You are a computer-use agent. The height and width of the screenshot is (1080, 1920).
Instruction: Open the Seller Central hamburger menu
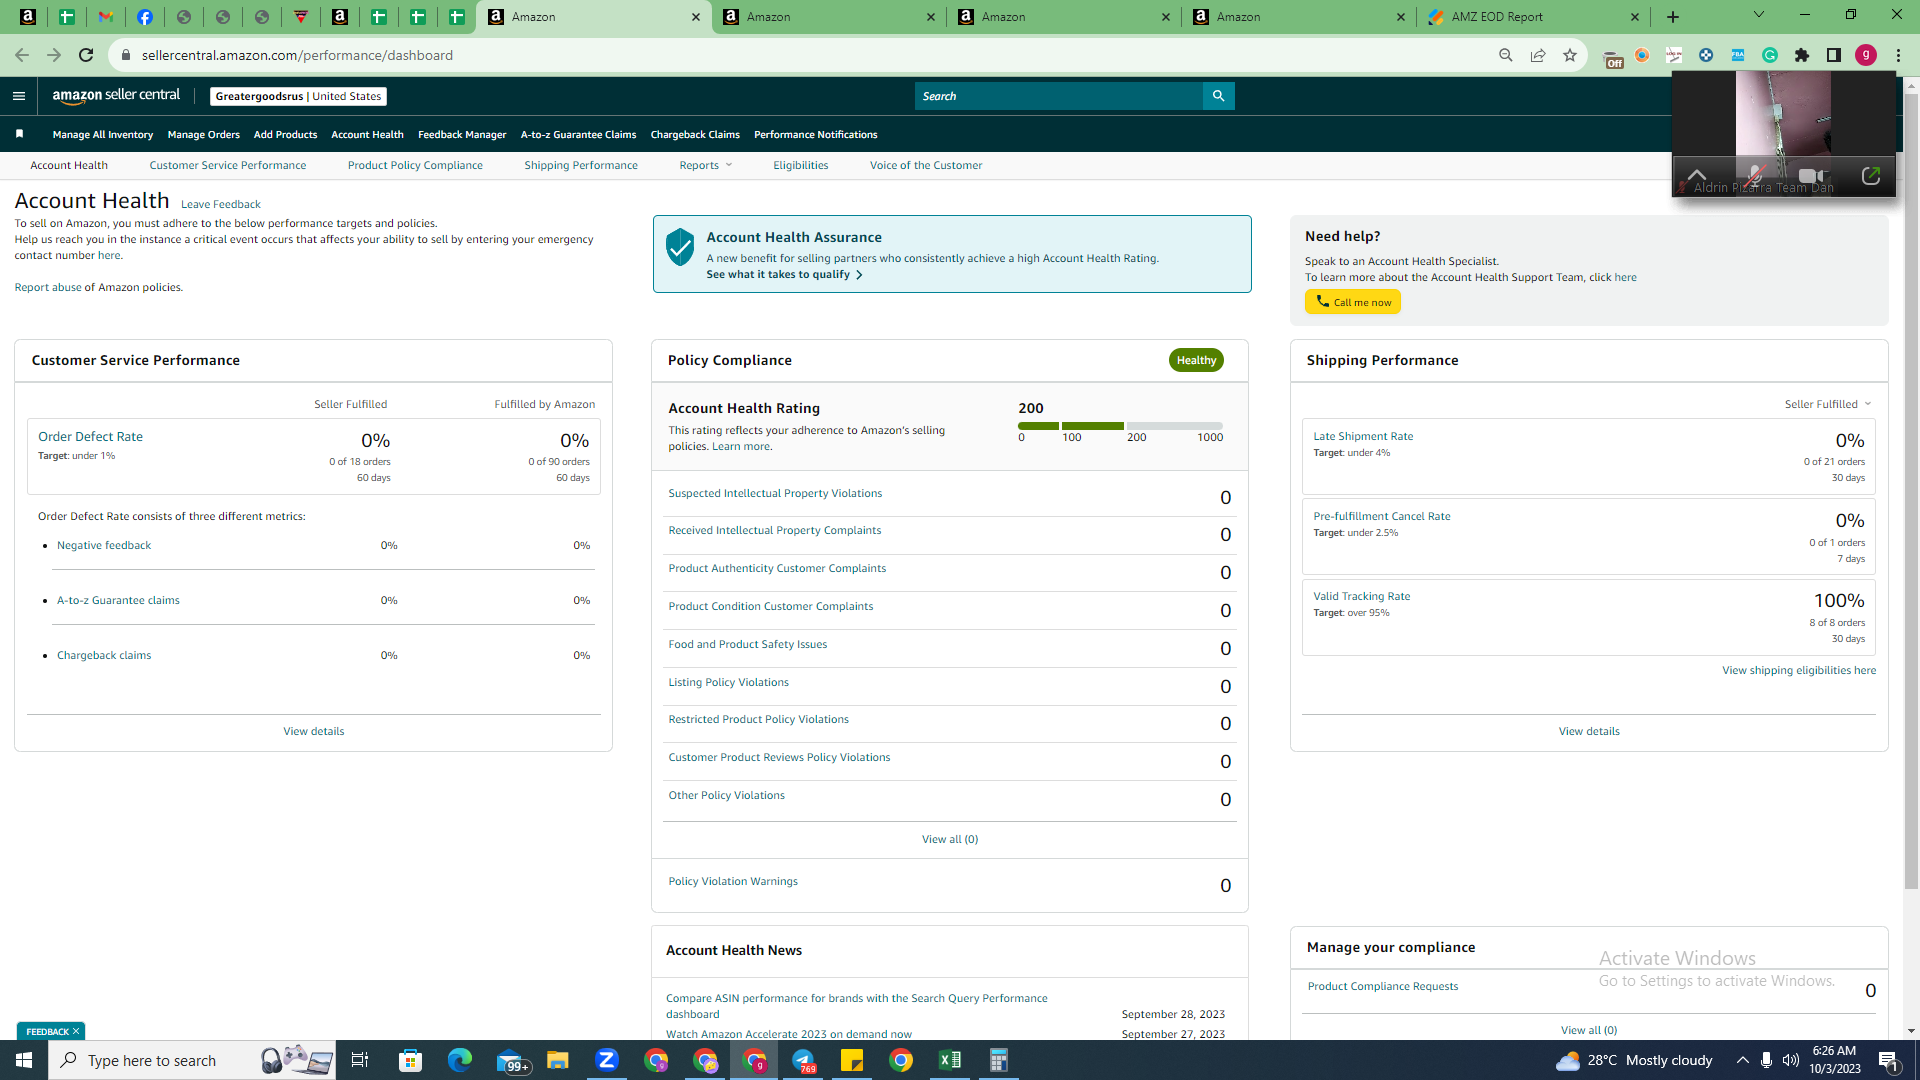click(x=18, y=96)
